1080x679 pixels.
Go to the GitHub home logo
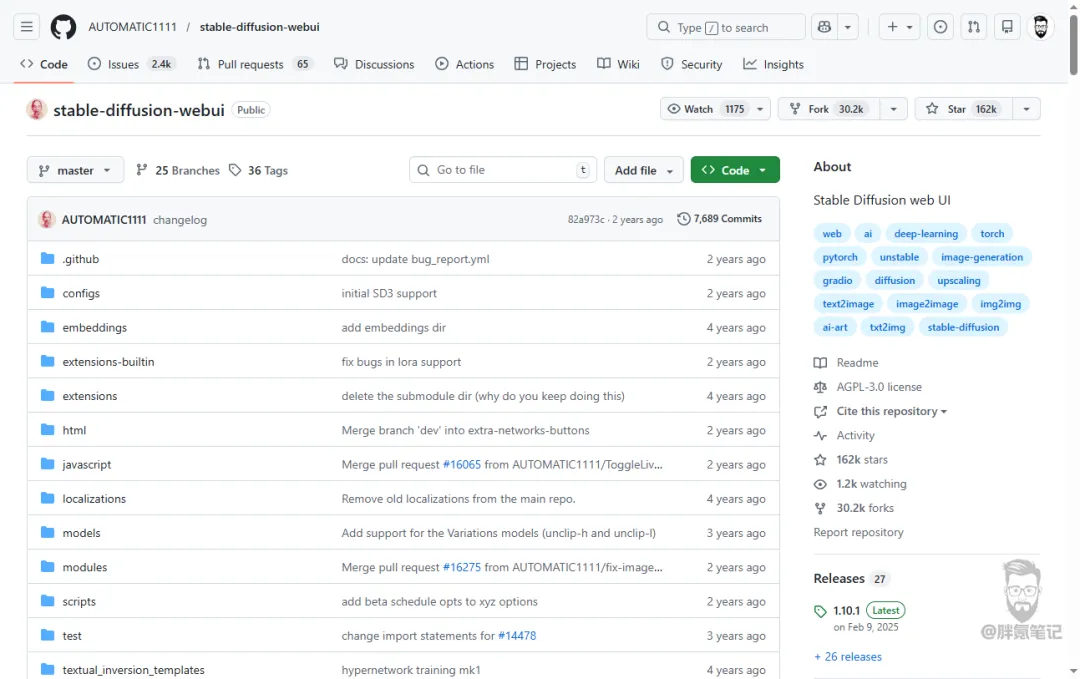63,27
